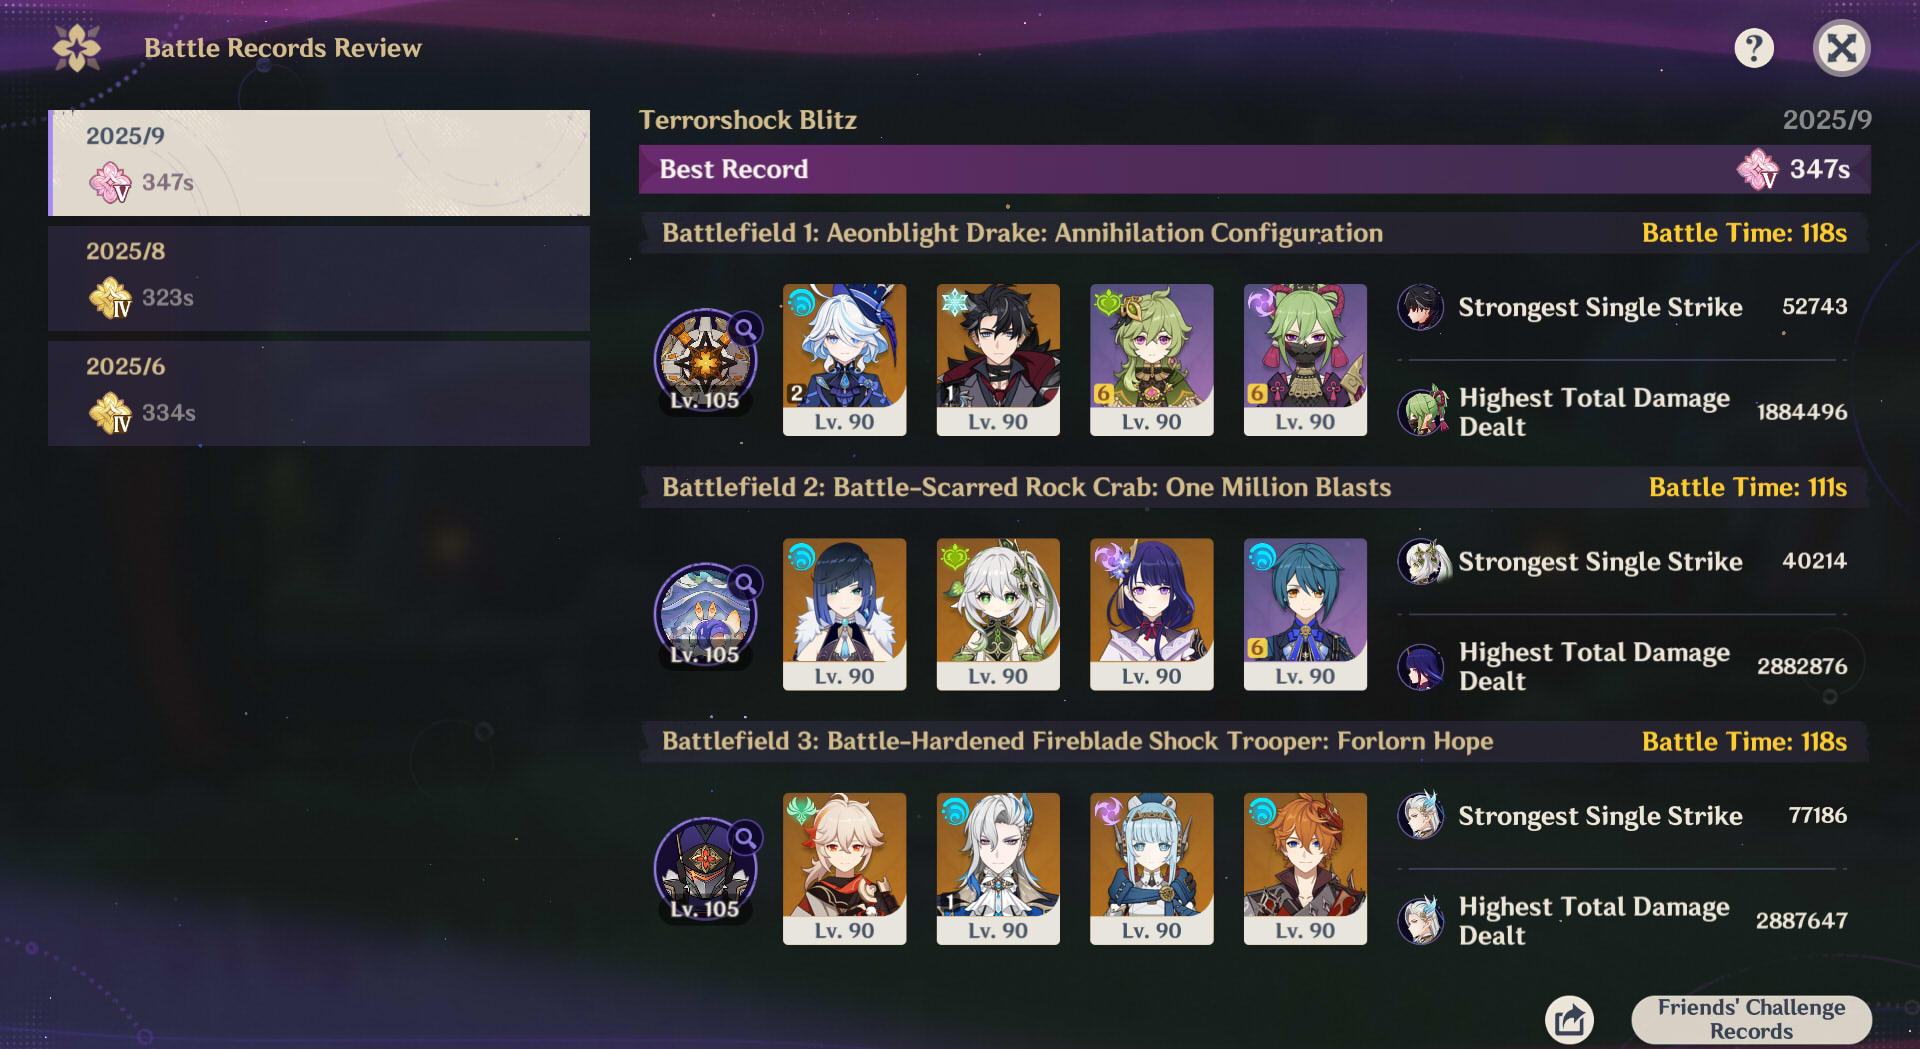Select the 2025/9 record tab
Screen dimensions: 1920x1049
pyautogui.click(x=320, y=163)
